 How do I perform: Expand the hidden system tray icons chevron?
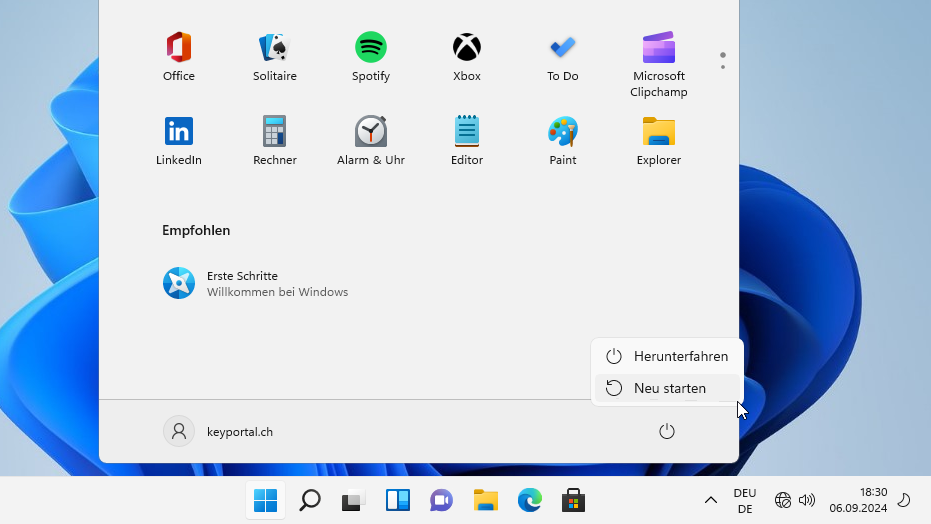(711, 500)
